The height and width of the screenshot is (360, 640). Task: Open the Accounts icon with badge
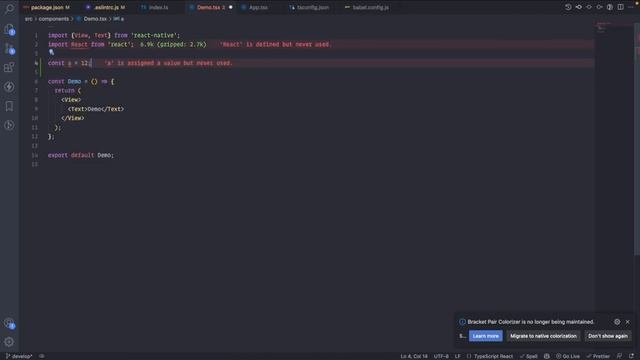[9, 323]
